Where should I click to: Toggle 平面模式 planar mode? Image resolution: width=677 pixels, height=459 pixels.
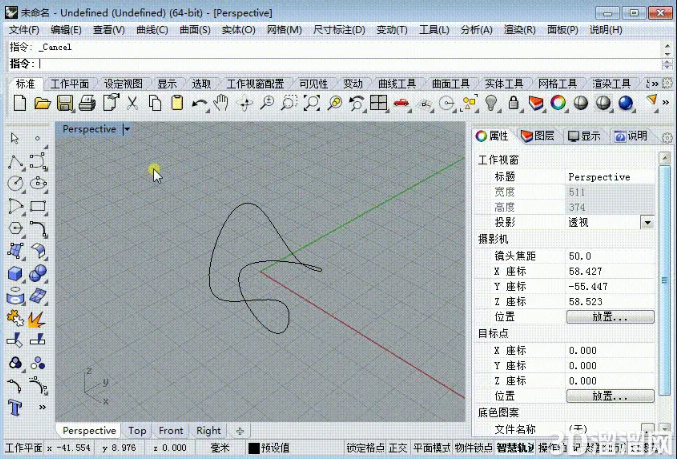(x=431, y=448)
